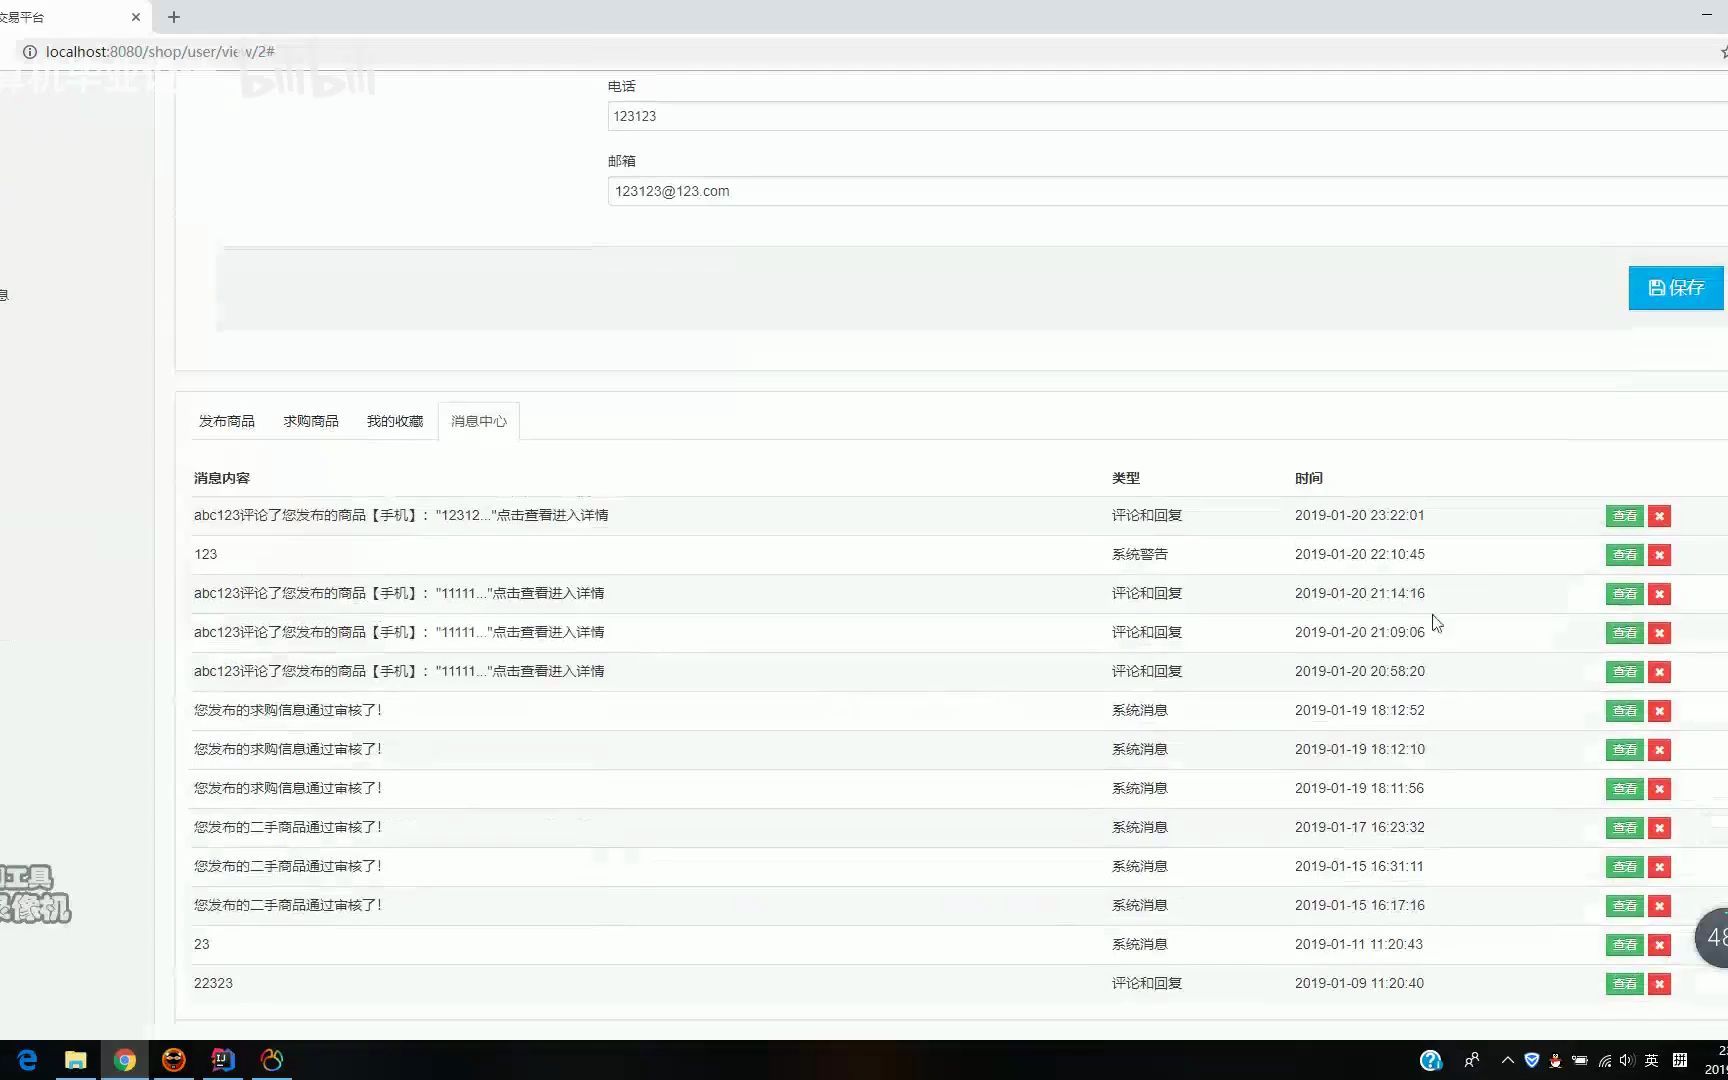
Task: Click the 邮箱 email input field
Action: pyautogui.click(x=1168, y=191)
